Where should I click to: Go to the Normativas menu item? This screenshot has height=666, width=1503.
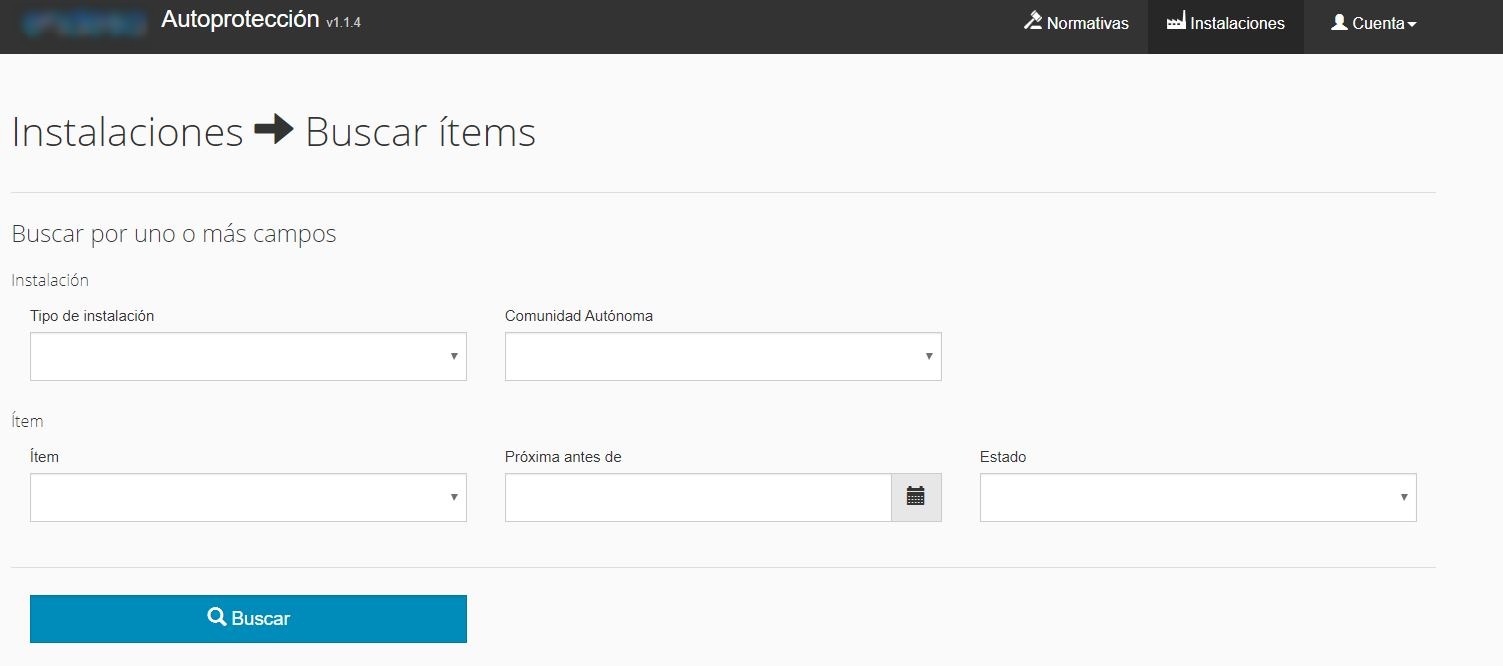coord(1087,23)
